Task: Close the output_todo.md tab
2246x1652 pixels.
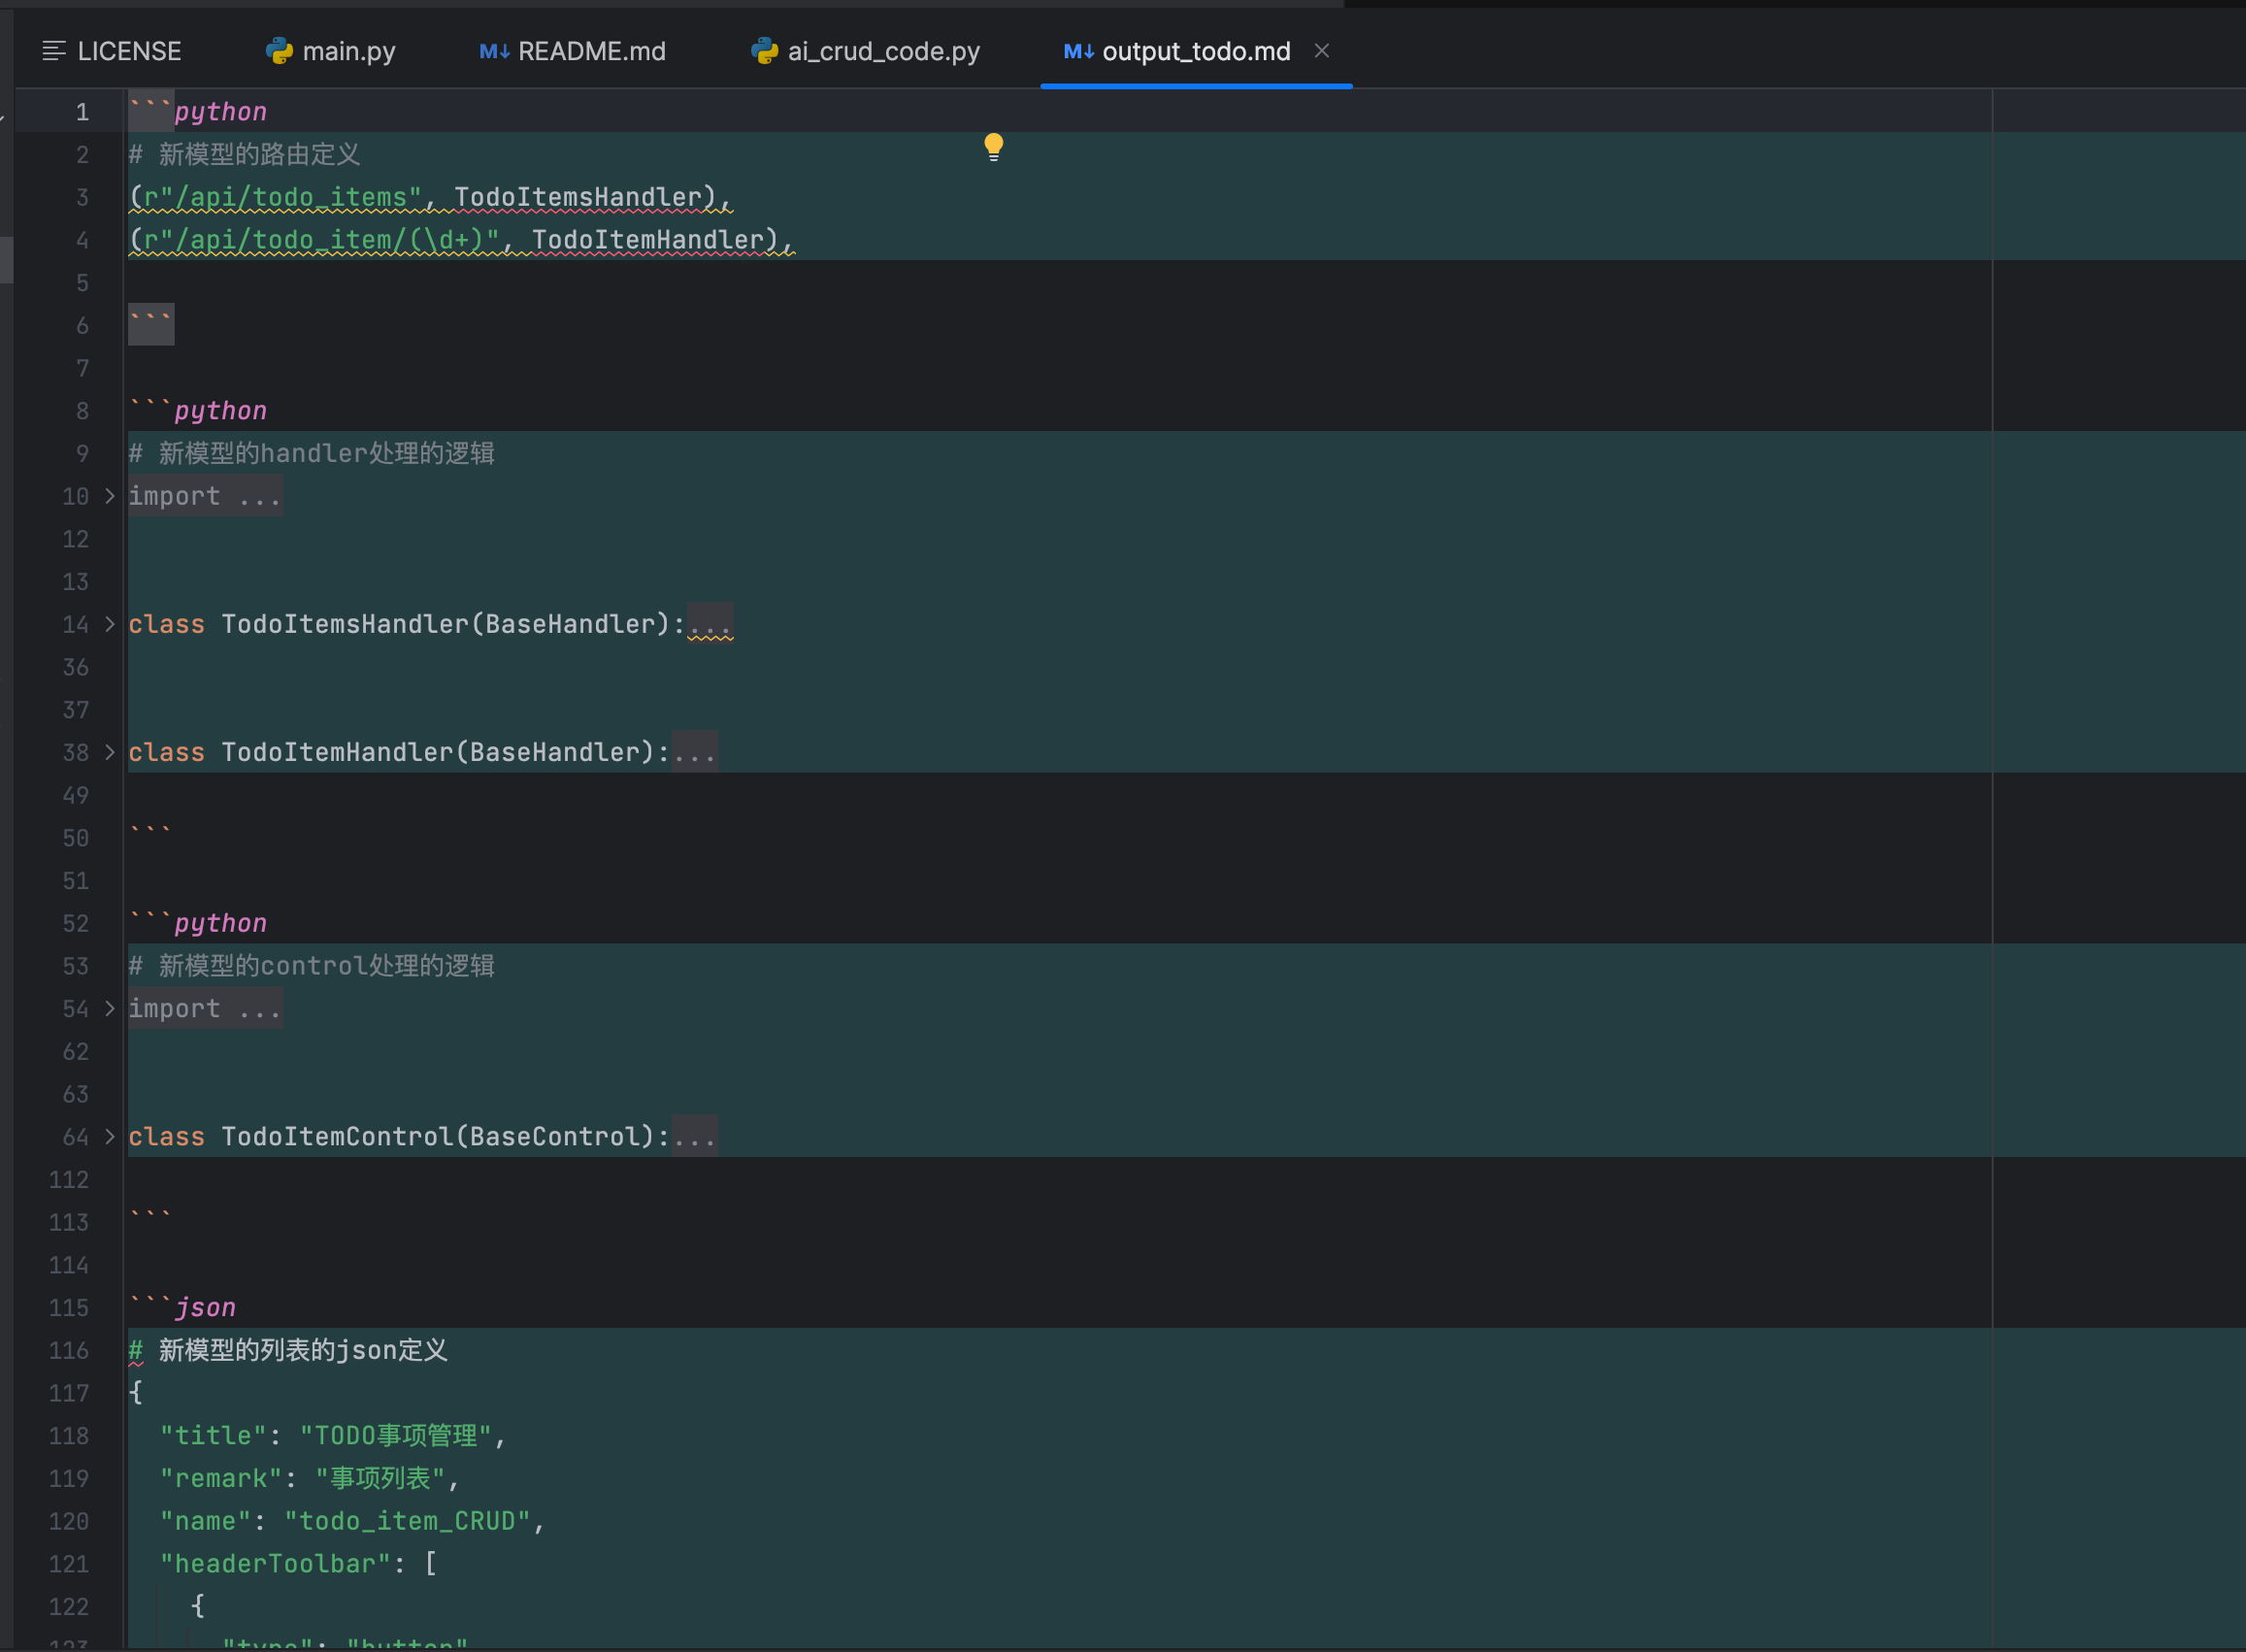Action: [x=1321, y=51]
